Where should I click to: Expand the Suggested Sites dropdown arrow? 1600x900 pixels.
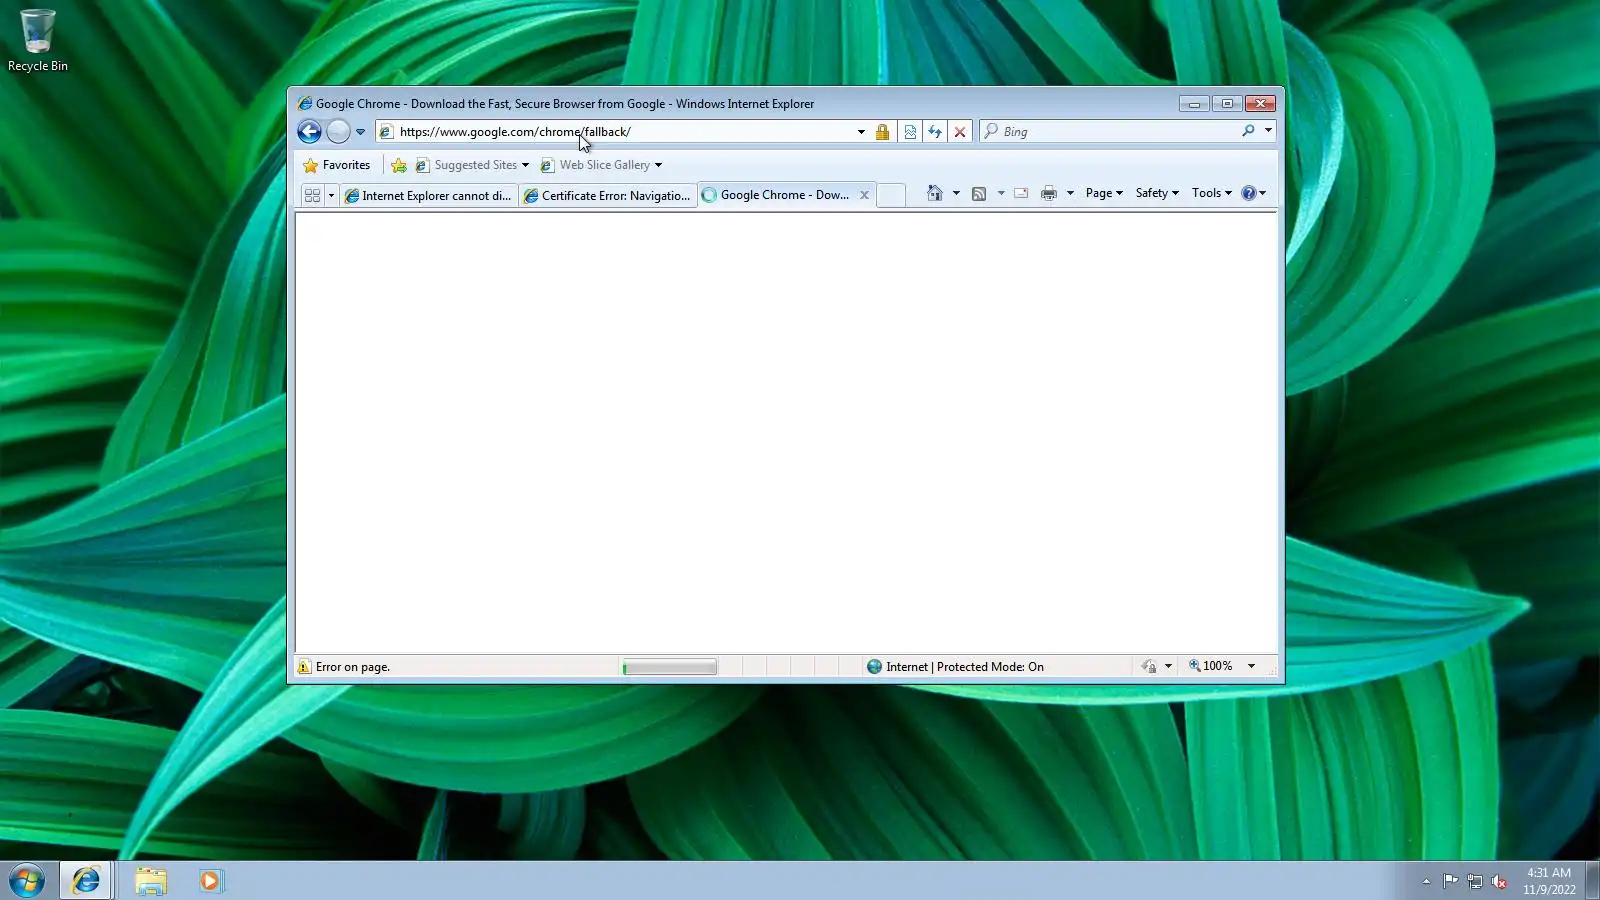[x=525, y=166]
